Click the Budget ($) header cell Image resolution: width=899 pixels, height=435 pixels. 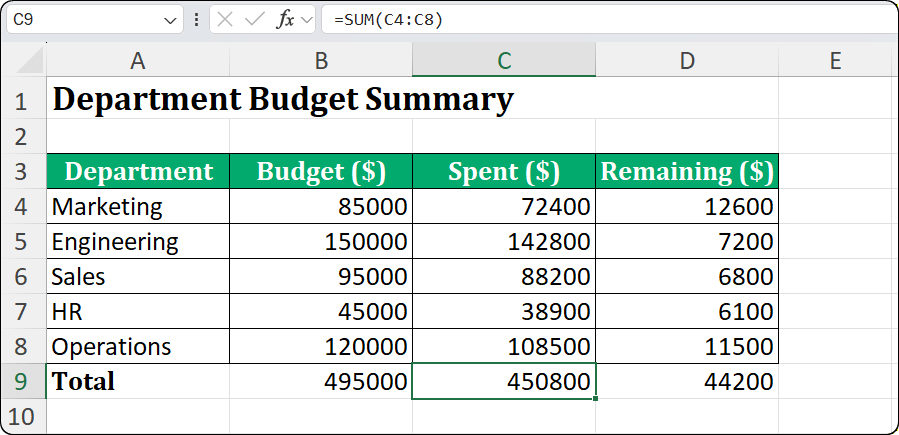click(x=321, y=171)
